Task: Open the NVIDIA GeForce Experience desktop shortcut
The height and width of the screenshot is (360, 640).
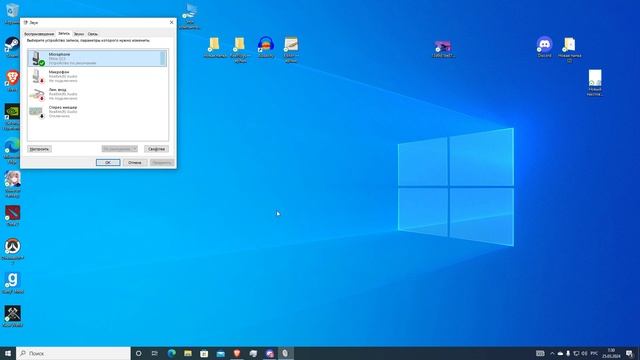Action: point(12,116)
